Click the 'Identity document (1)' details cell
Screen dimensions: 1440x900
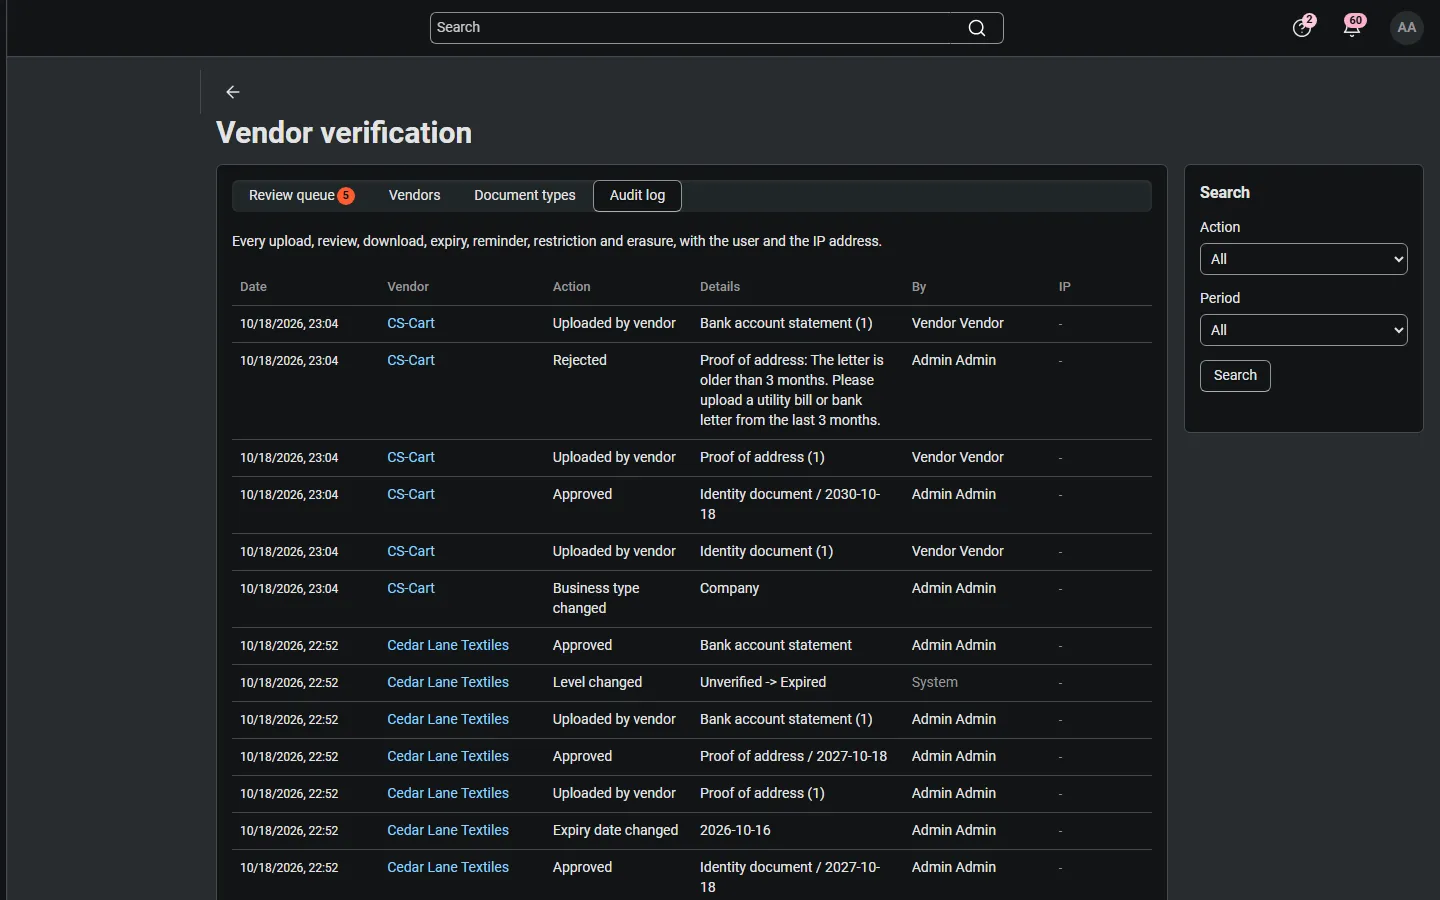pyautogui.click(x=767, y=551)
